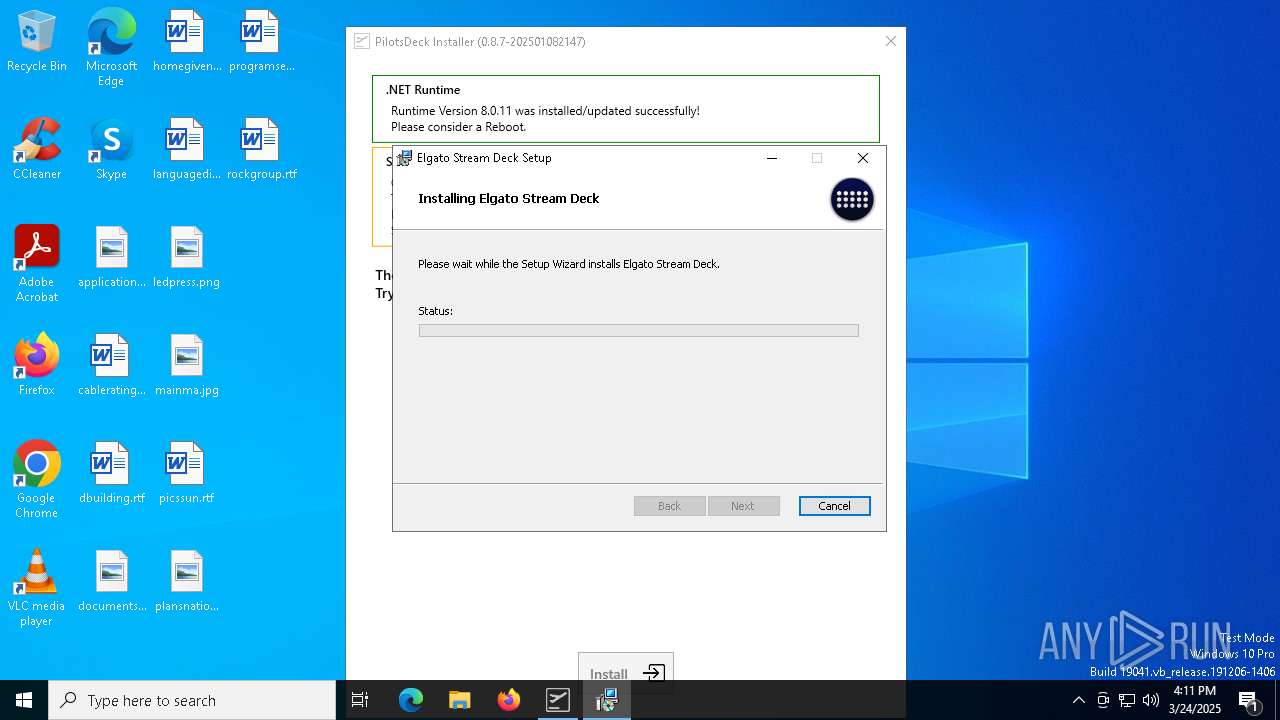Image resolution: width=1280 pixels, height=720 pixels.
Task: Open Task View on the taskbar
Action: coord(360,700)
